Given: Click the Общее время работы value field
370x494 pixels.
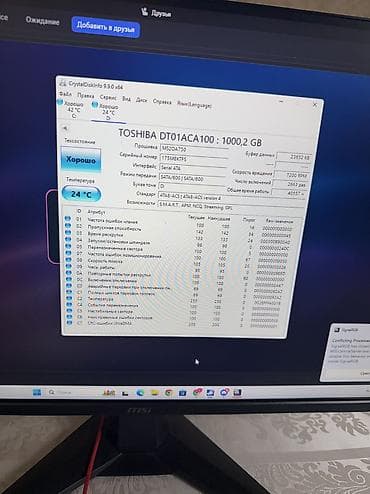Looking at the screenshot, I should coord(289,193).
